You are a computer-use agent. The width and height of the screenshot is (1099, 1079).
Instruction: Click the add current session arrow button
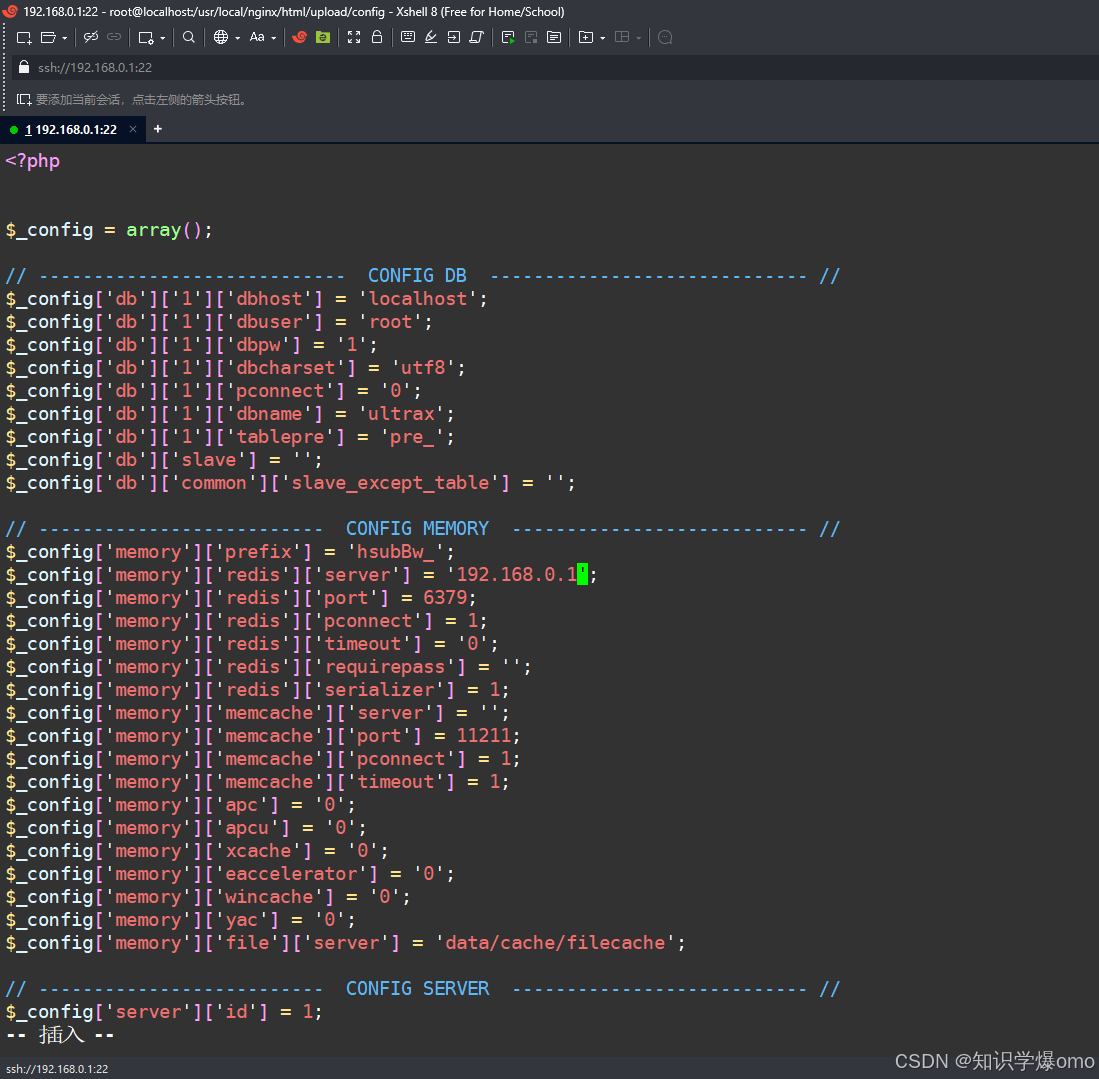24,100
